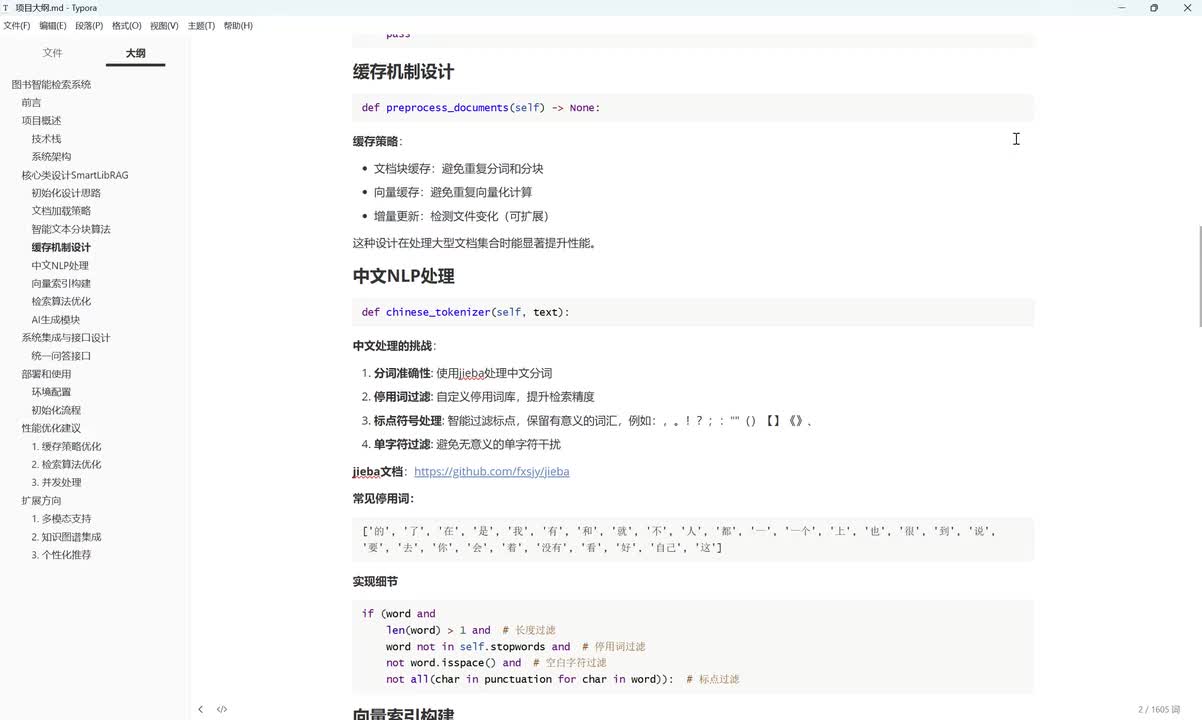Viewport: 1202px width, 720px height.
Task: Open 初始化流程 outline entry
Action: tap(56, 410)
